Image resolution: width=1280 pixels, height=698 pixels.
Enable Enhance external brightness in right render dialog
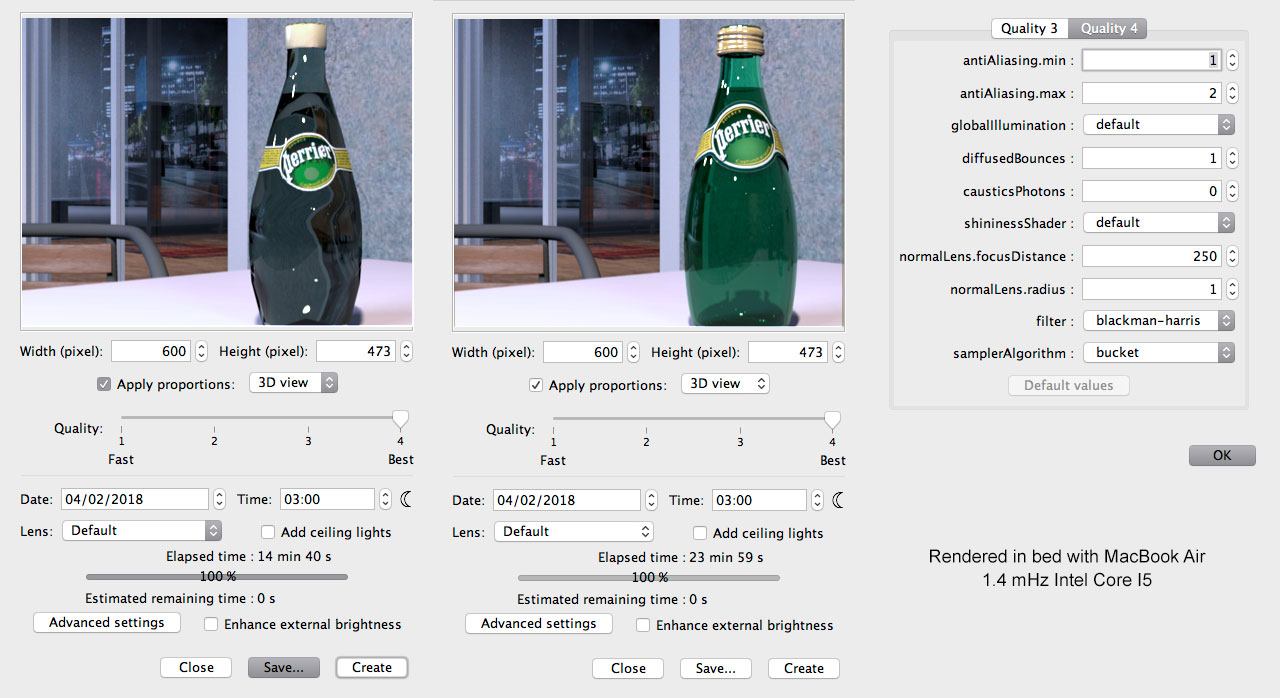[x=643, y=625]
